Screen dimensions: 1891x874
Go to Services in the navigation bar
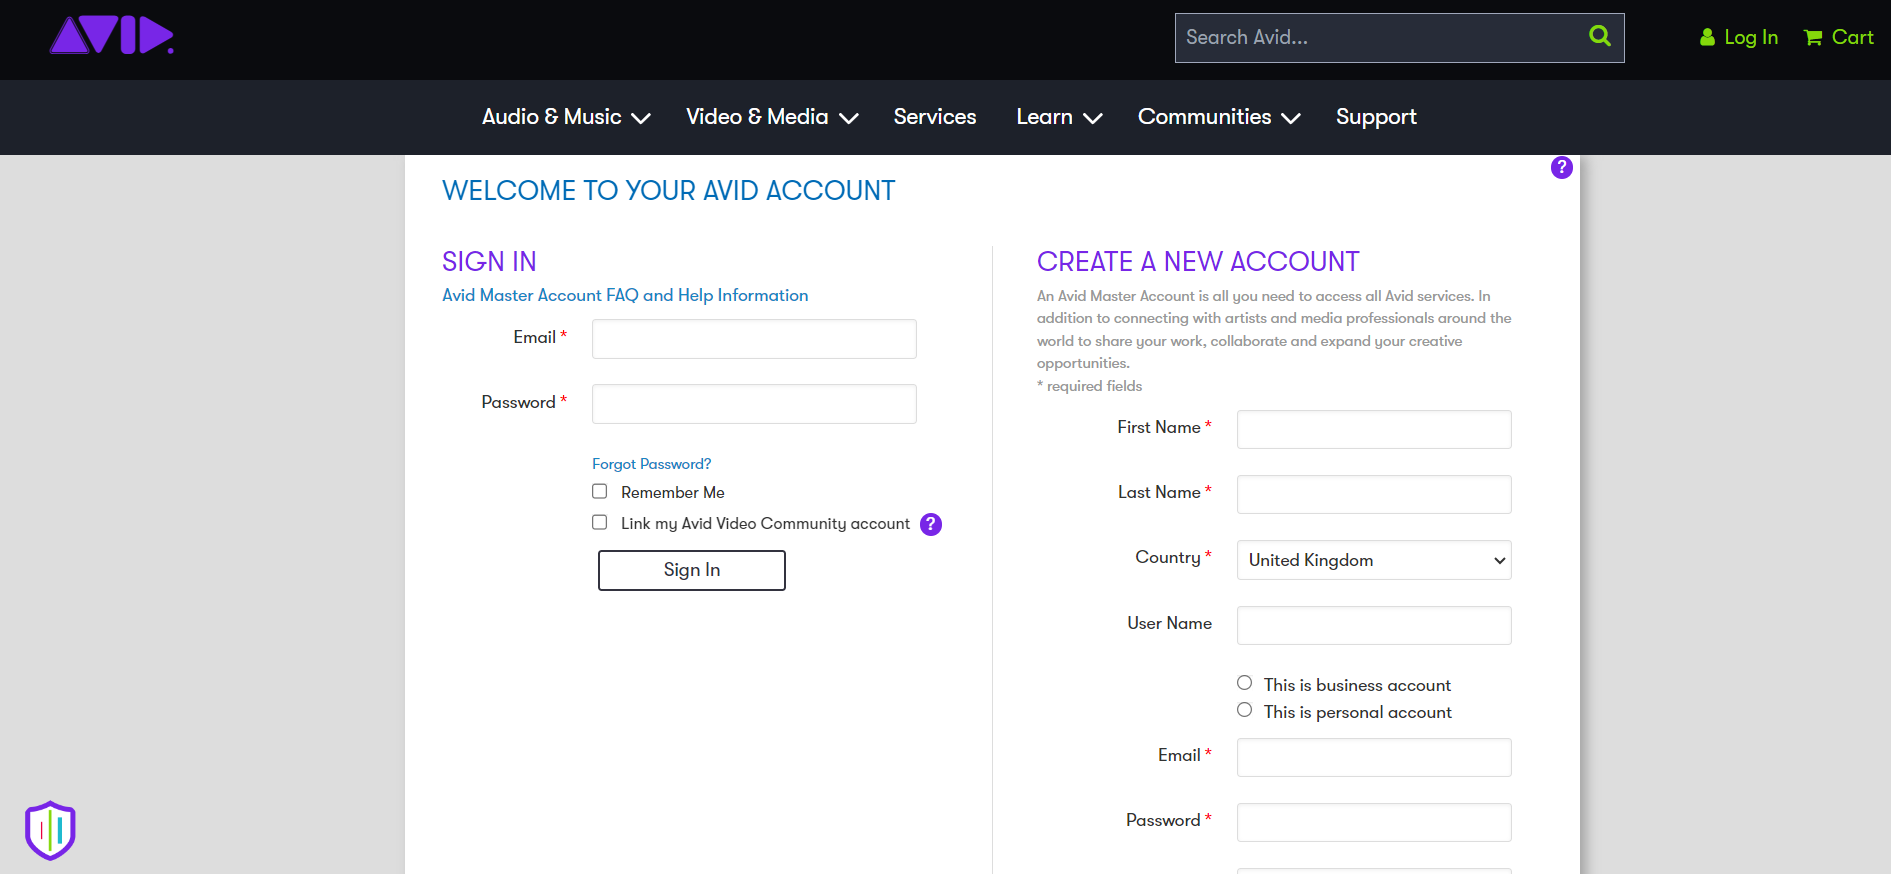935,117
